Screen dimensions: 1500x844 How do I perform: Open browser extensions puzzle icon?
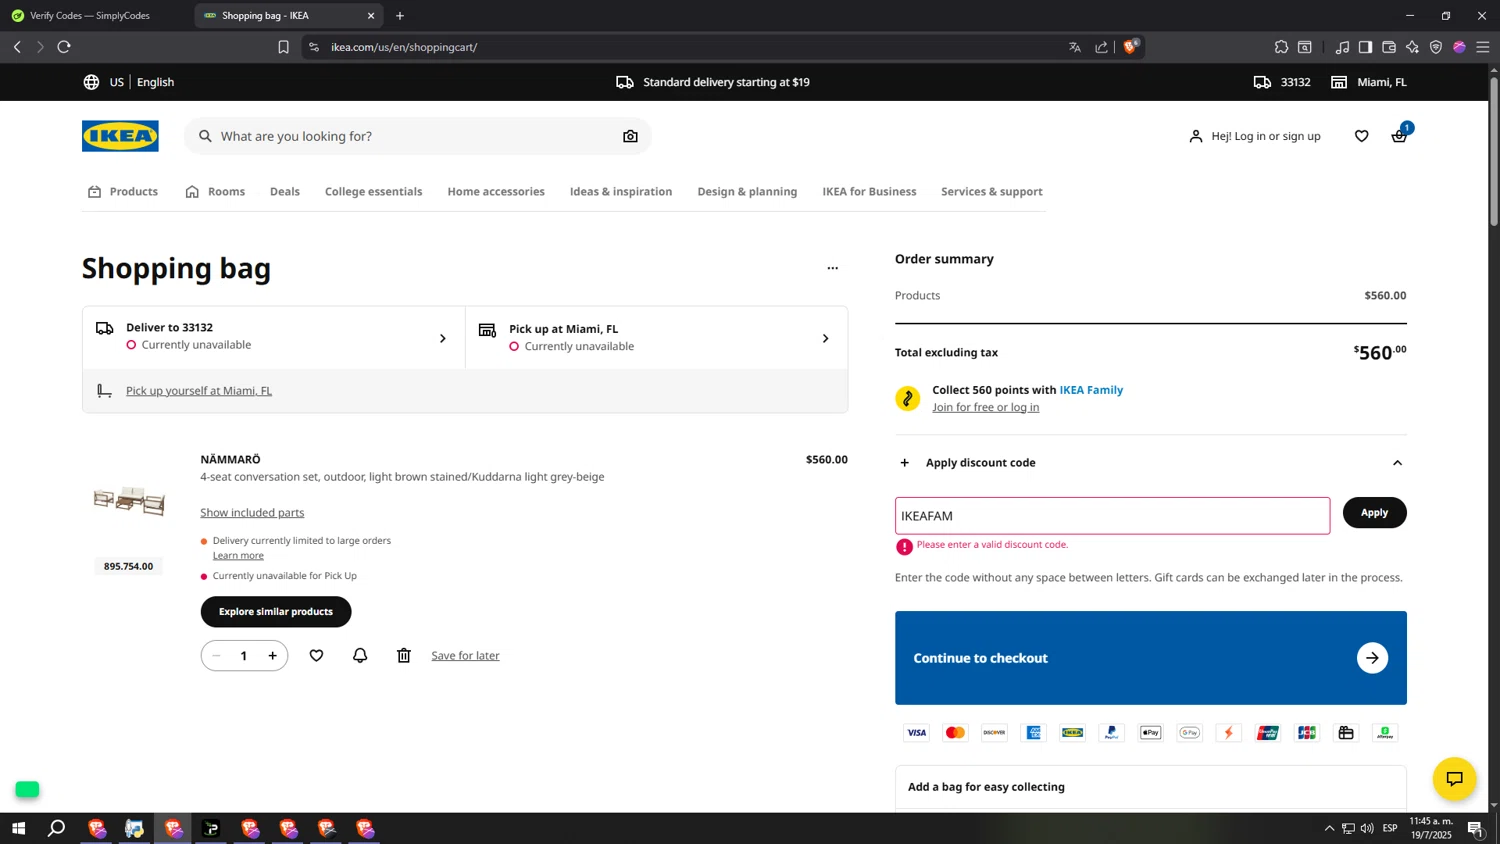(x=1281, y=47)
